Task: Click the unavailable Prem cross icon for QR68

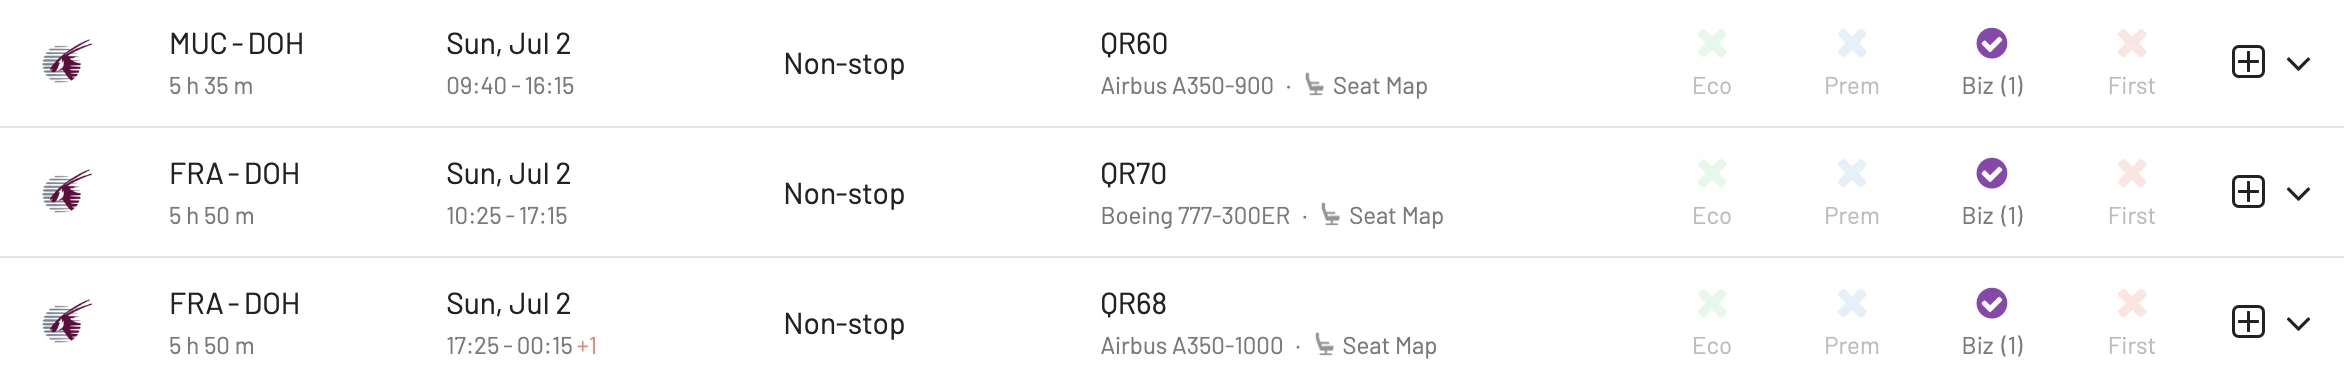Action: point(1852,303)
